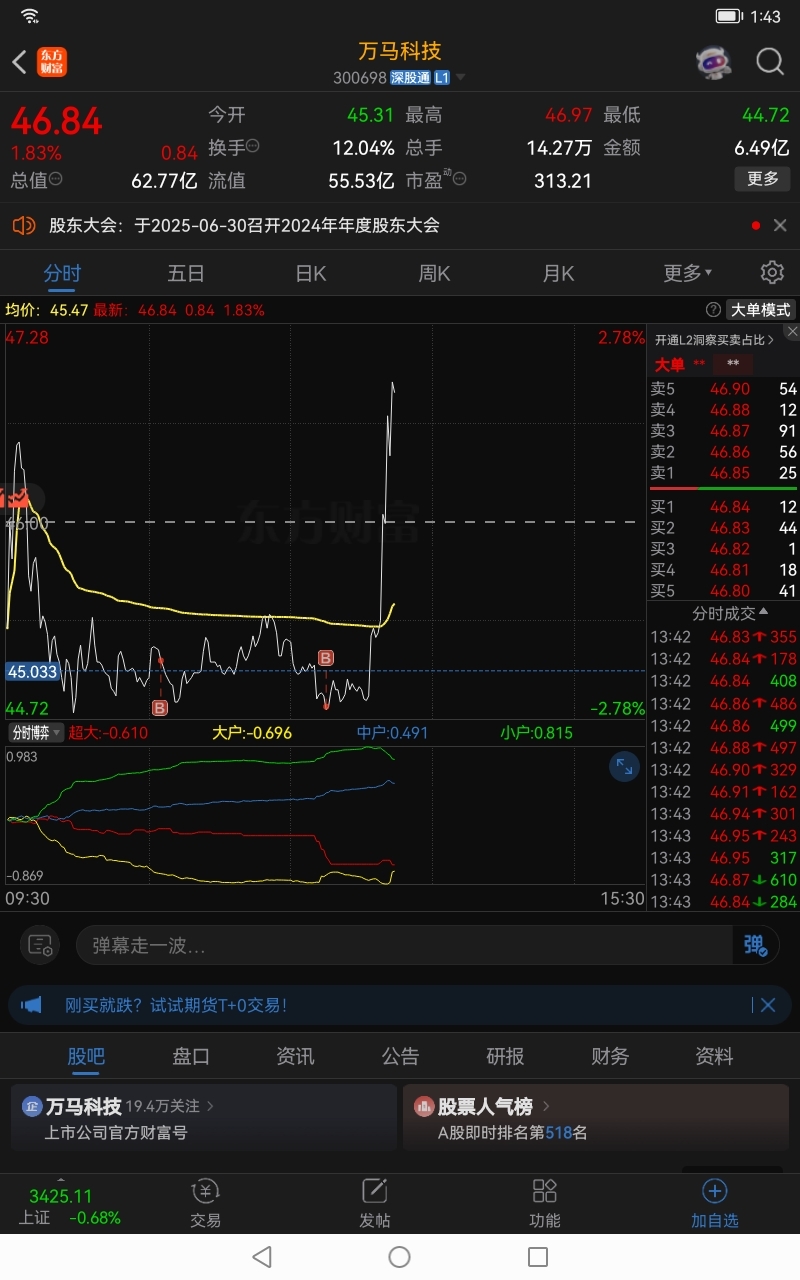Screen dimensions: 800x1280
Task: Open chart settings gear icon
Action: (771, 273)
